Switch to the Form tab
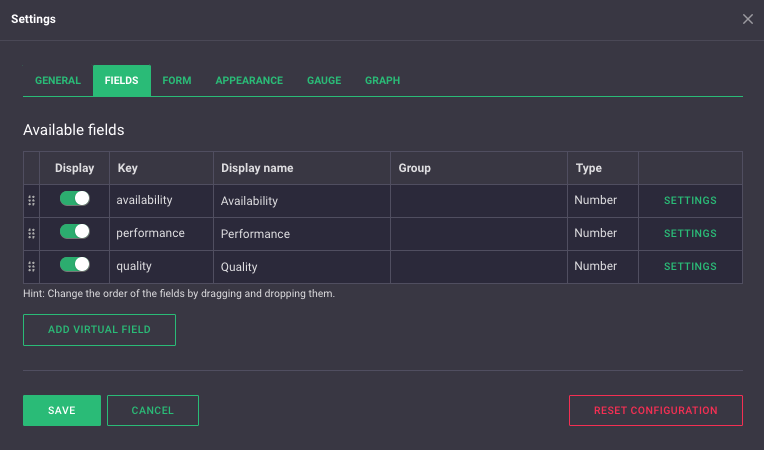764x450 pixels. pyautogui.click(x=177, y=81)
